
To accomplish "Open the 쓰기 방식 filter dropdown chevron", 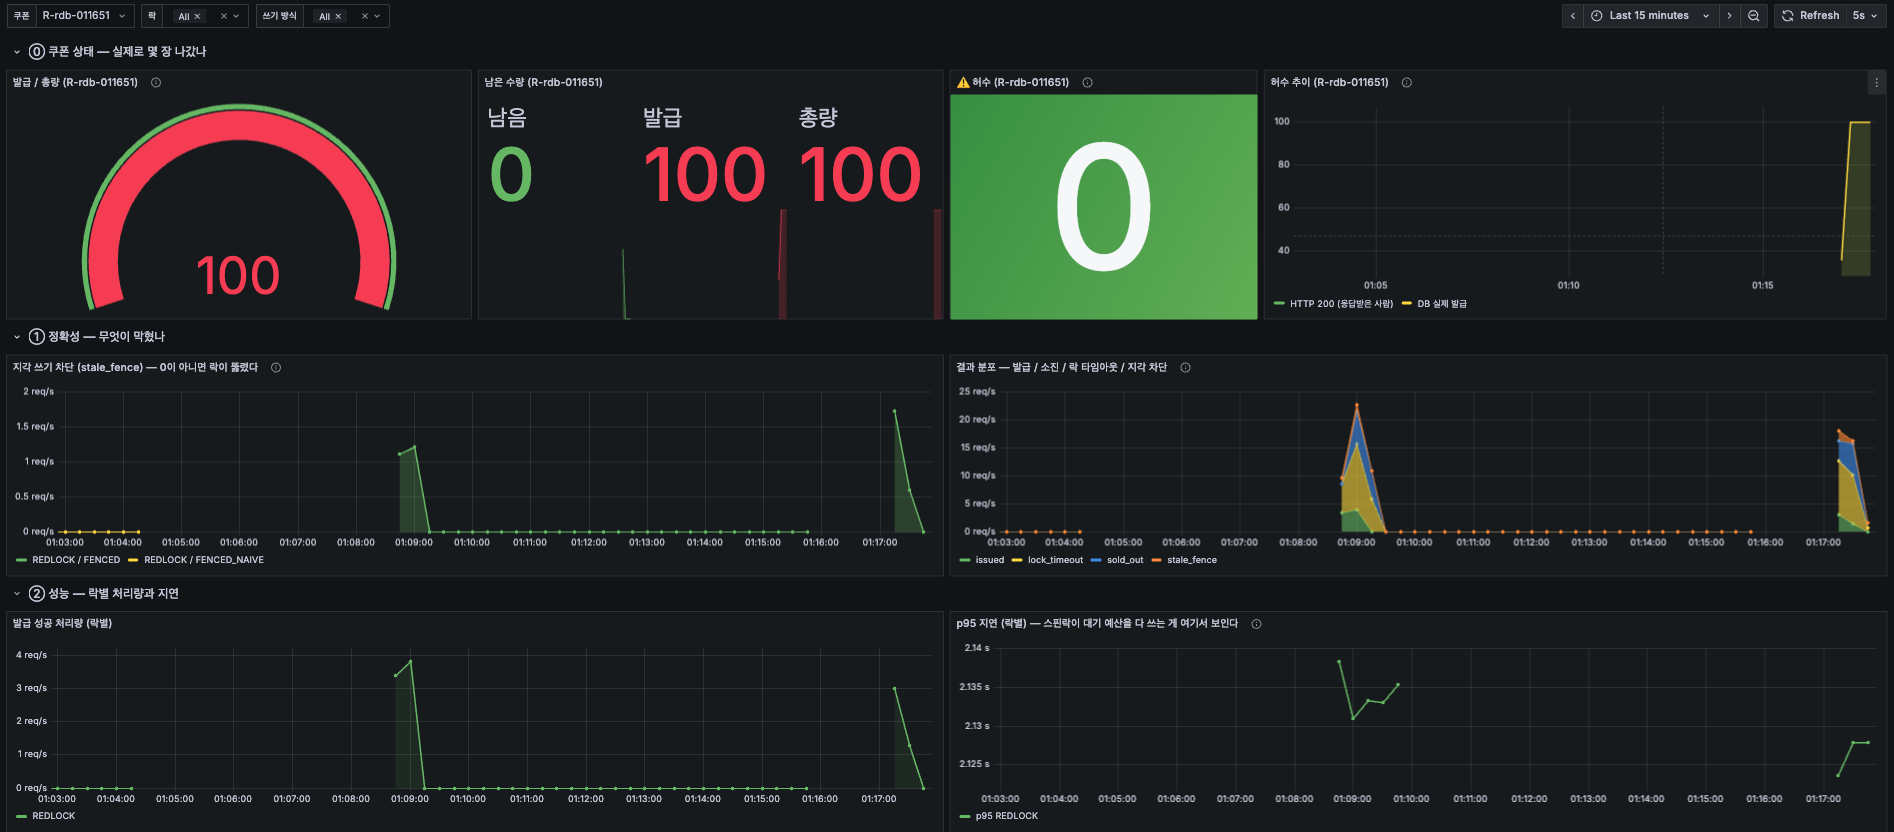I will click(x=377, y=17).
